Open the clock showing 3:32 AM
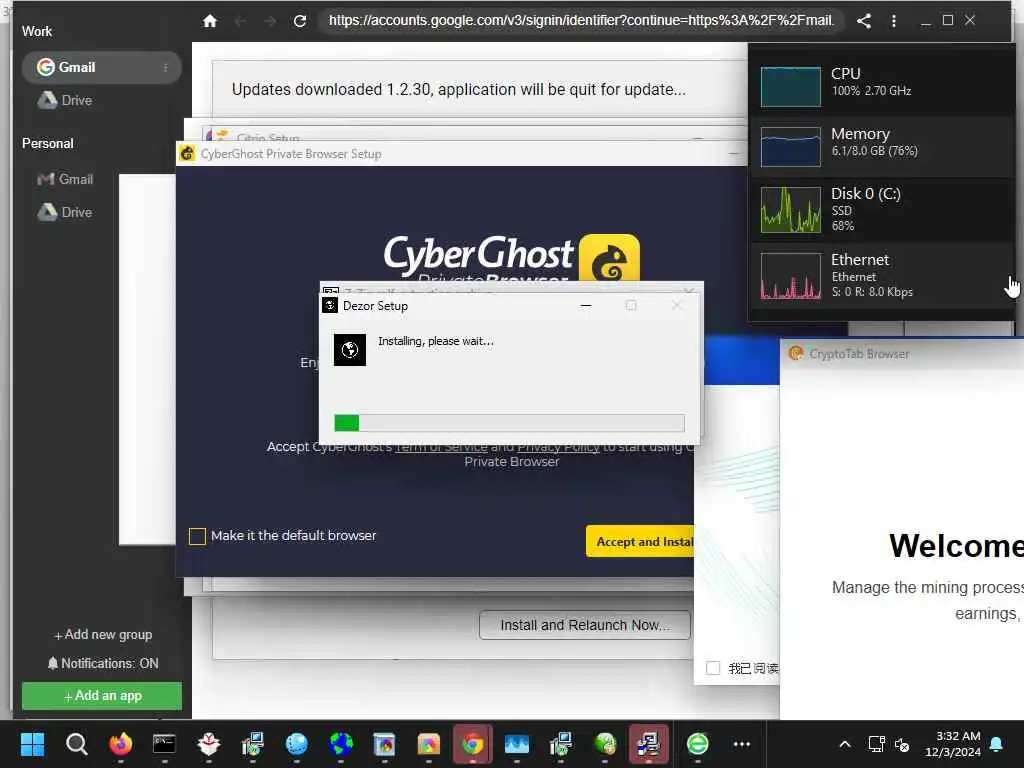 tap(953, 744)
